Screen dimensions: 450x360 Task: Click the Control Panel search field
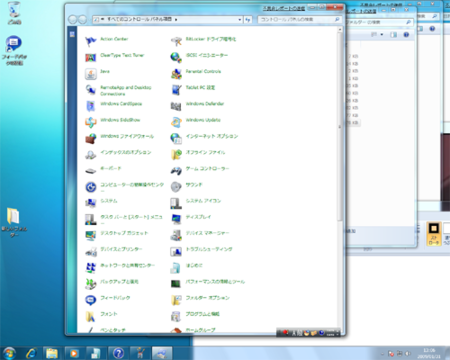pos(299,20)
